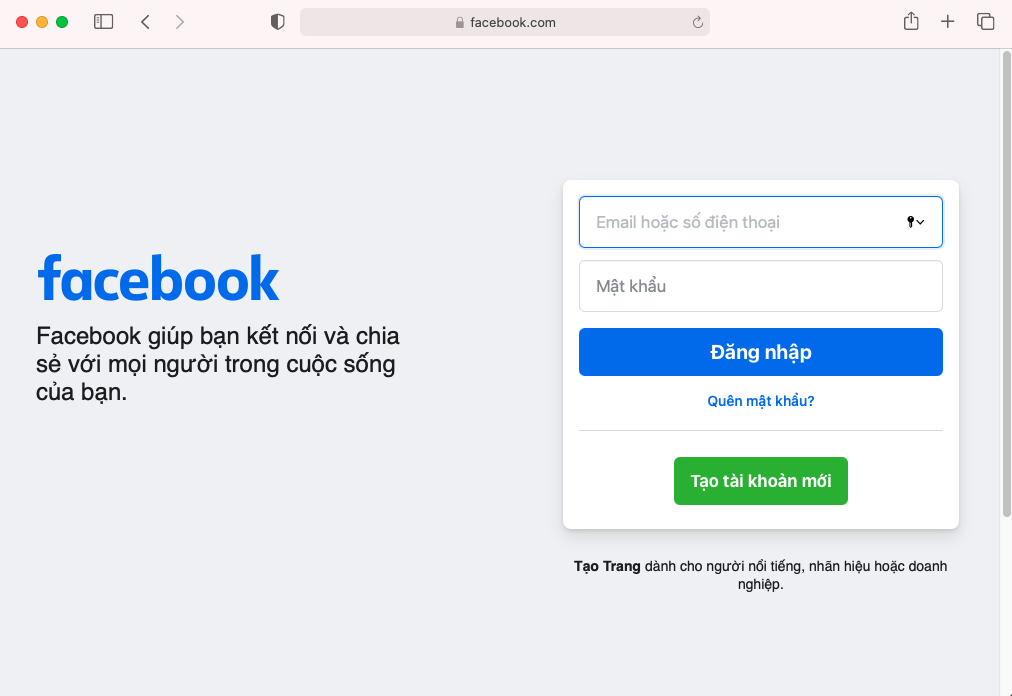
Task: Open the password autofill key dropdown
Action: [x=915, y=222]
